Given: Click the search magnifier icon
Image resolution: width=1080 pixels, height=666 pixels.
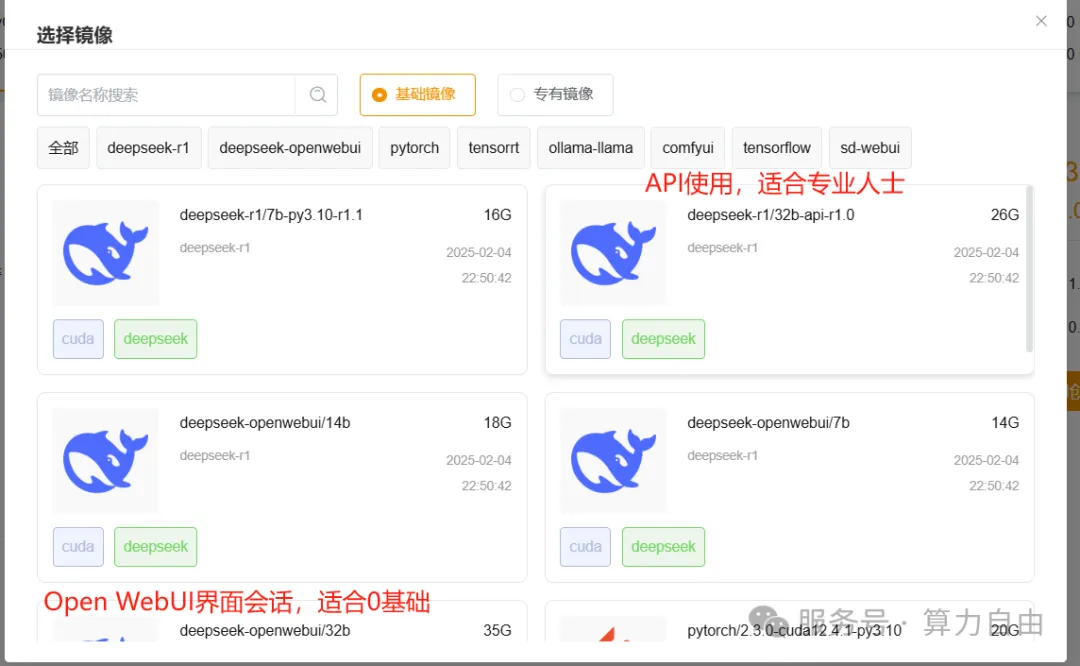Looking at the screenshot, I should [x=317, y=94].
